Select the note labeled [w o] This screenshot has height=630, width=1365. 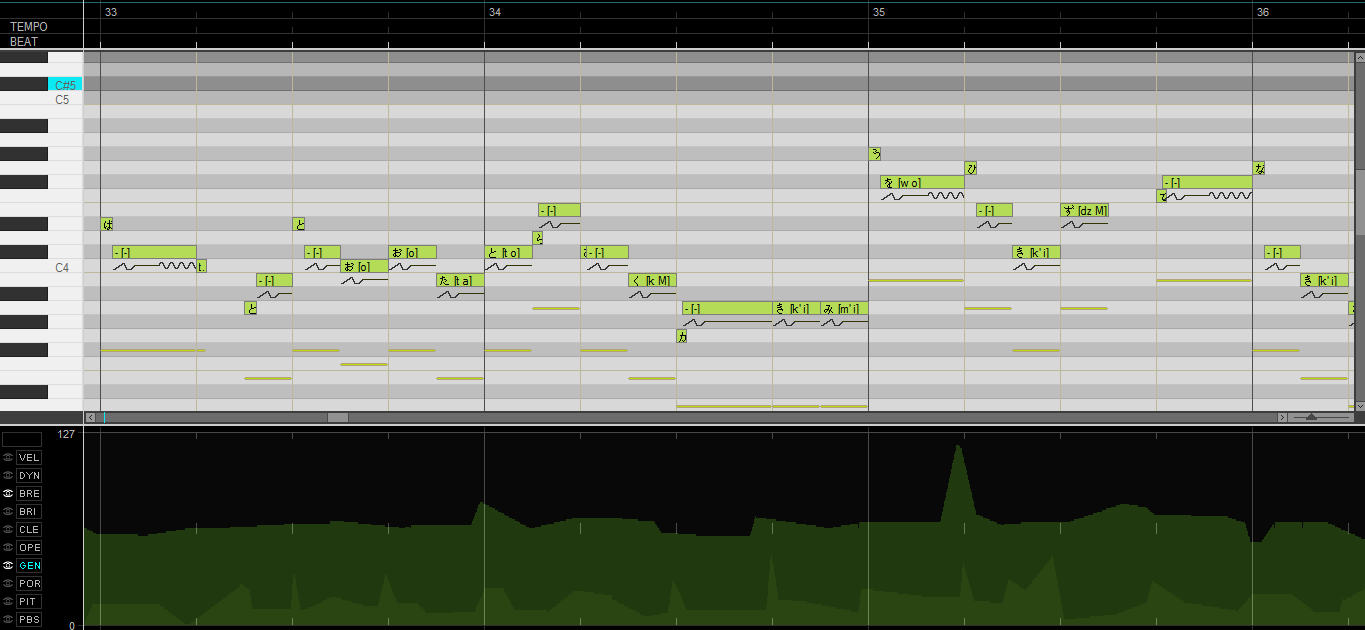(922, 182)
